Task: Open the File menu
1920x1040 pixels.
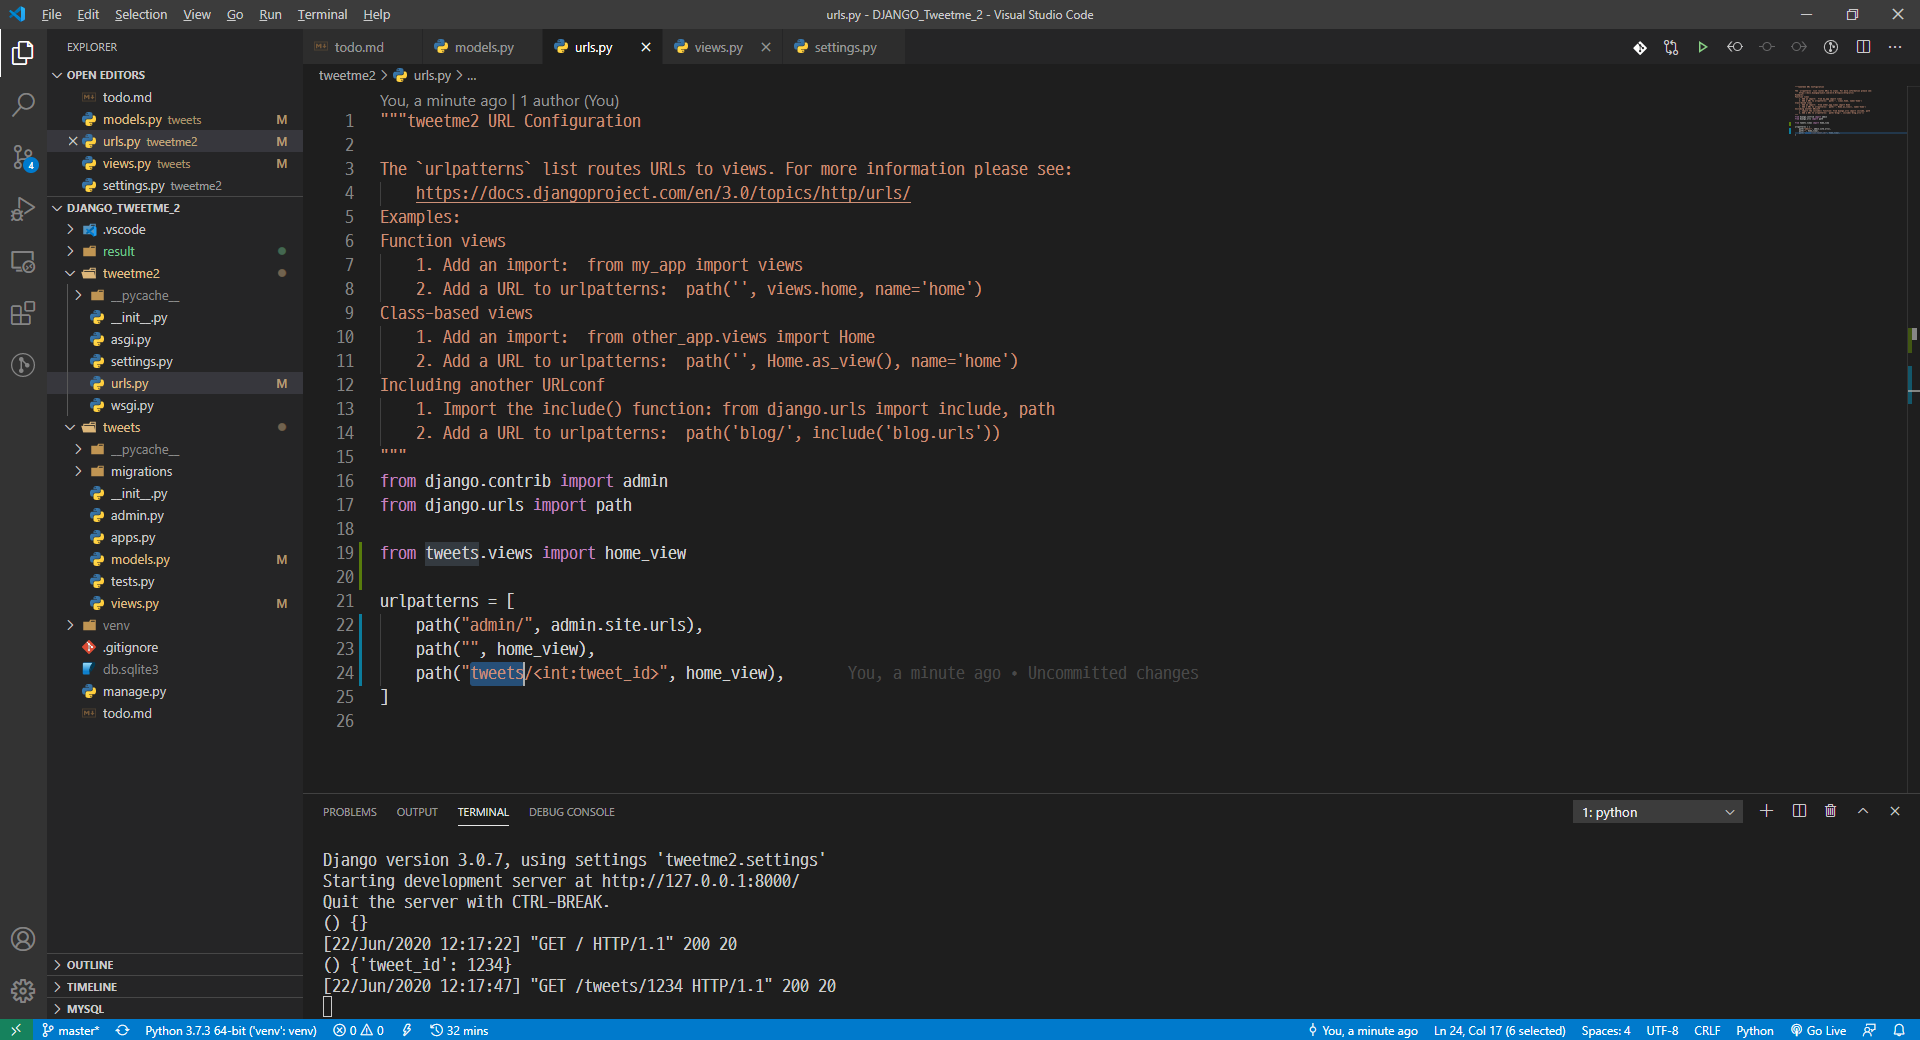Action: point(52,15)
